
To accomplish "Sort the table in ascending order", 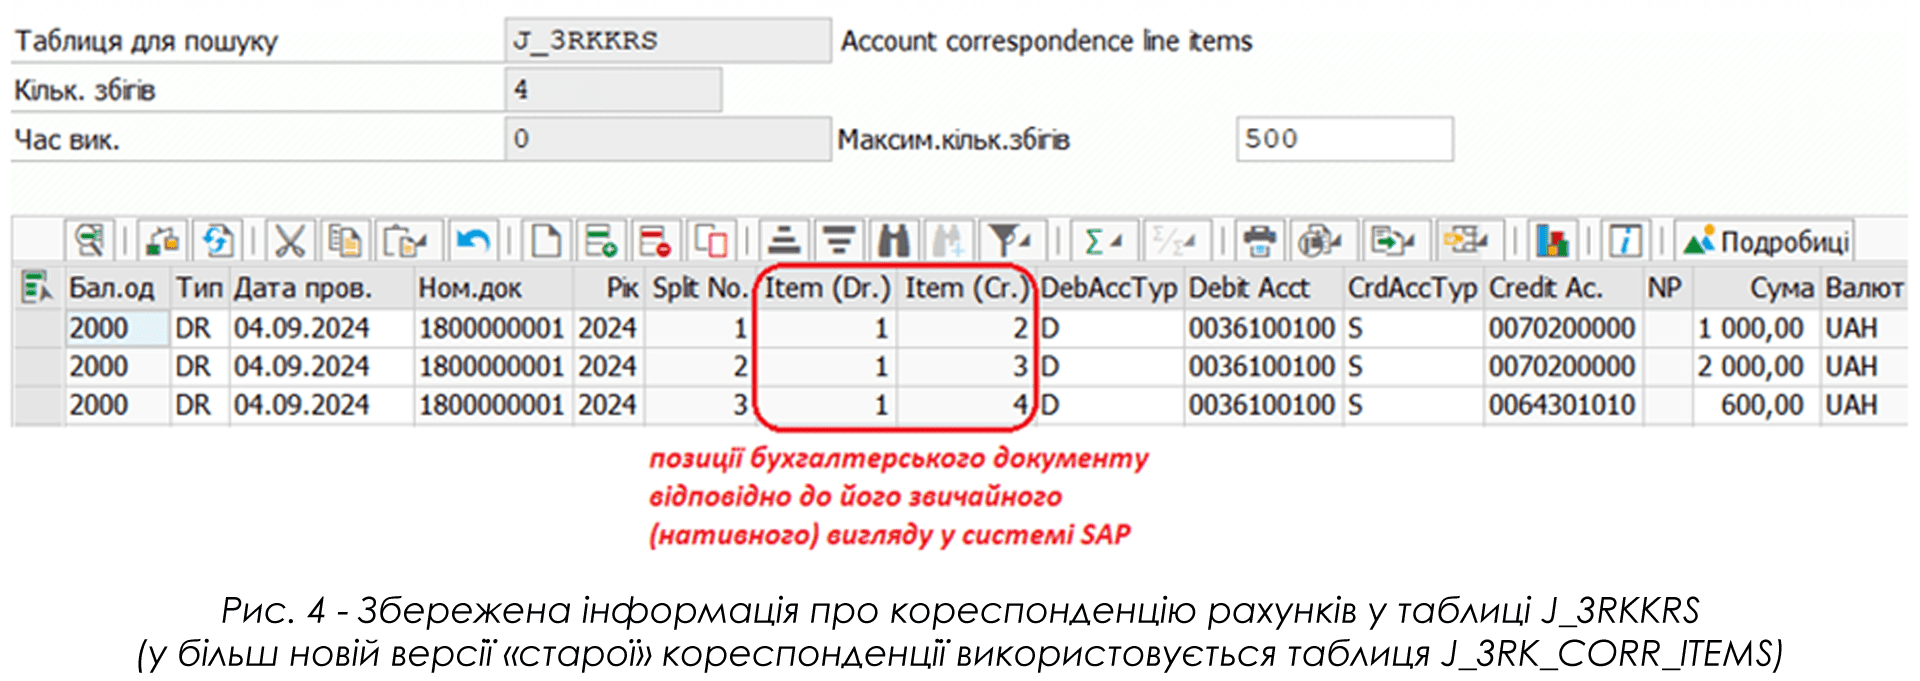I will (x=785, y=241).
